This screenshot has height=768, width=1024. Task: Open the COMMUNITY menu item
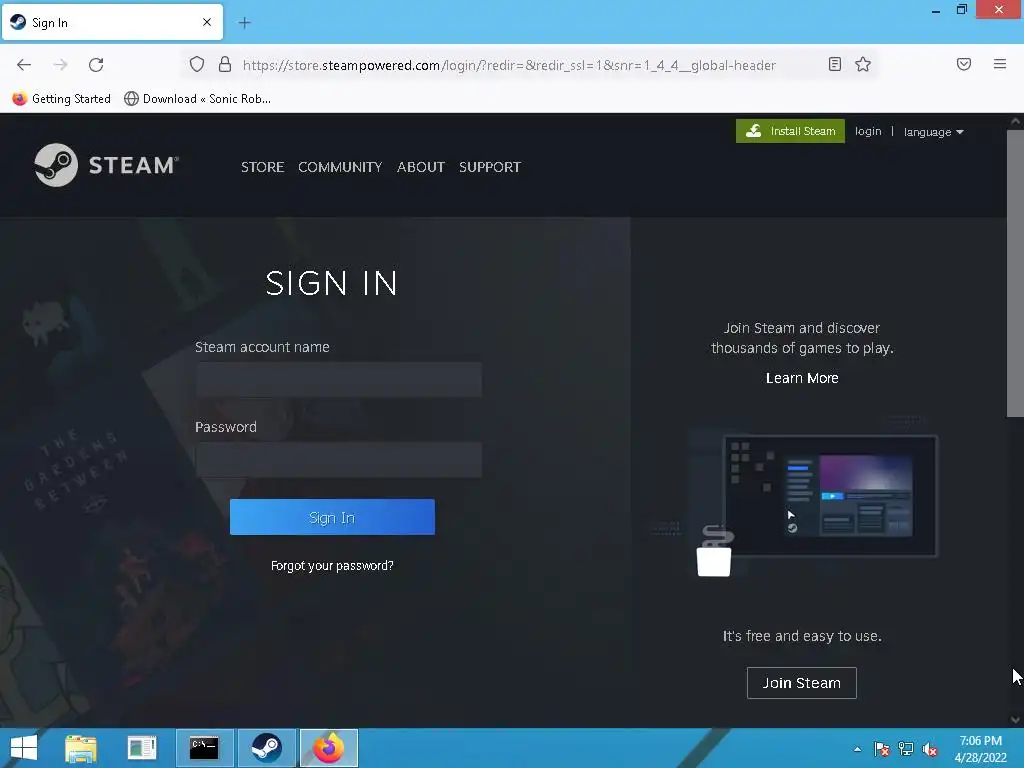340,167
